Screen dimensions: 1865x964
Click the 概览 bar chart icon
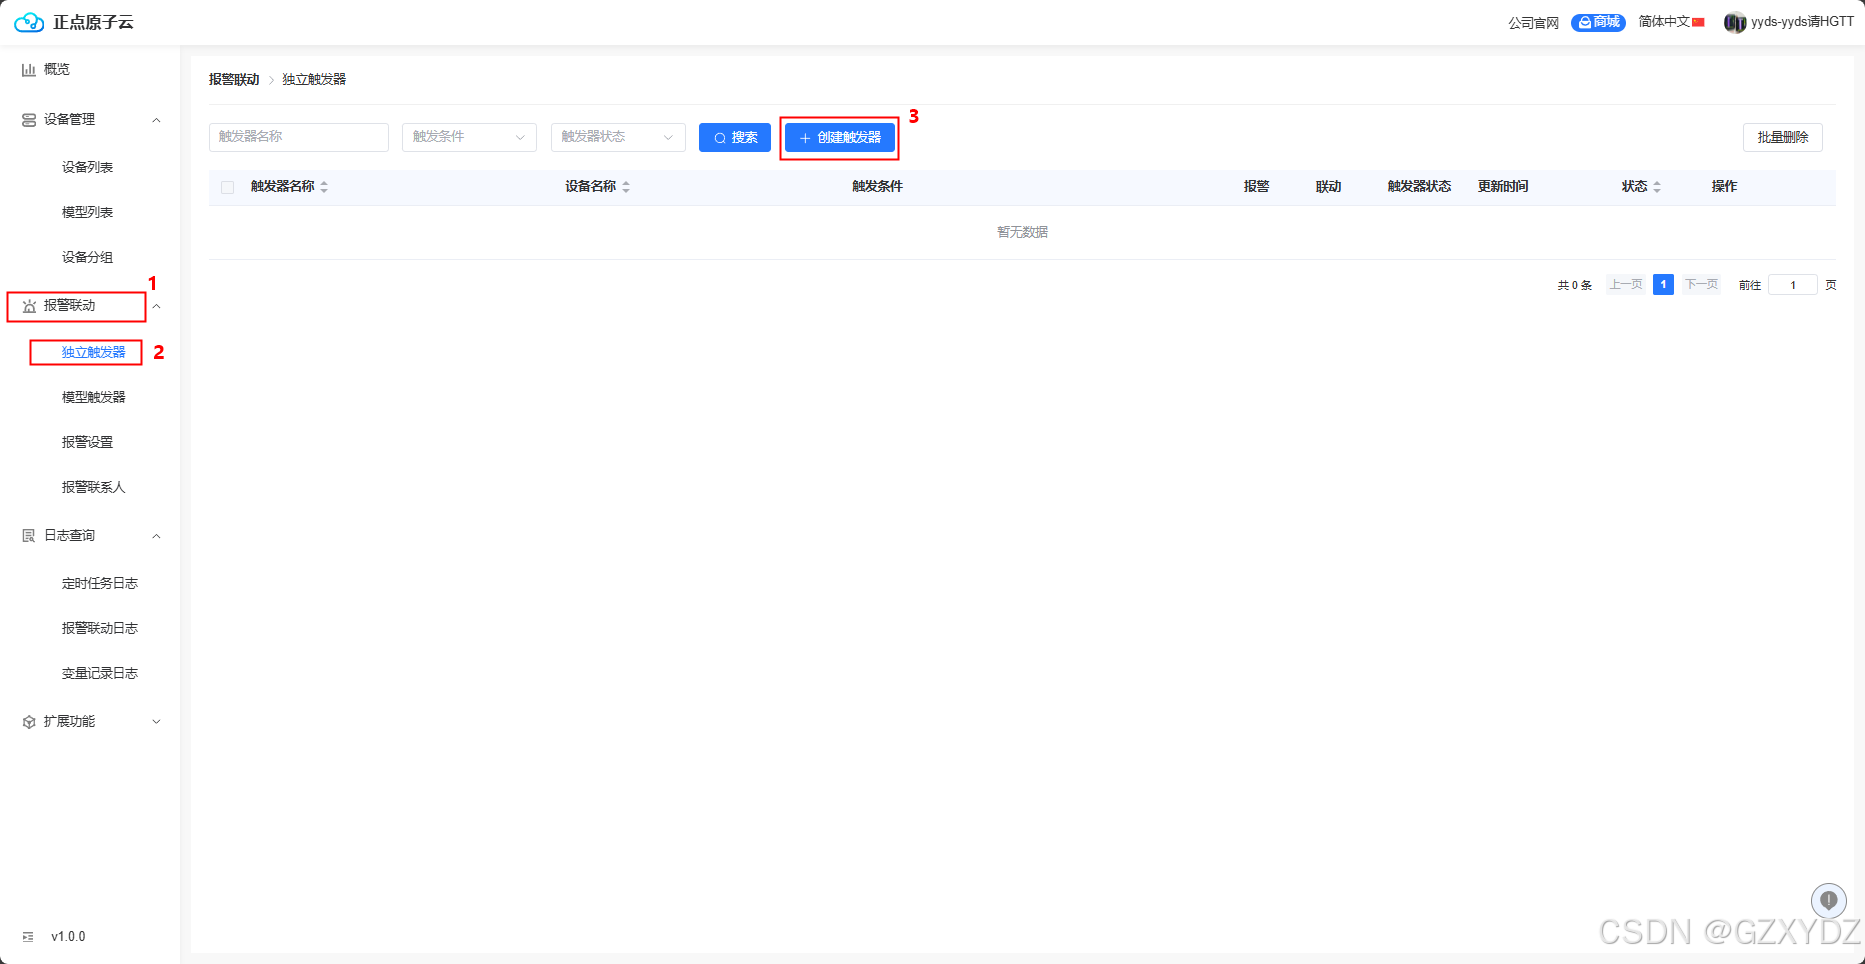pos(29,69)
